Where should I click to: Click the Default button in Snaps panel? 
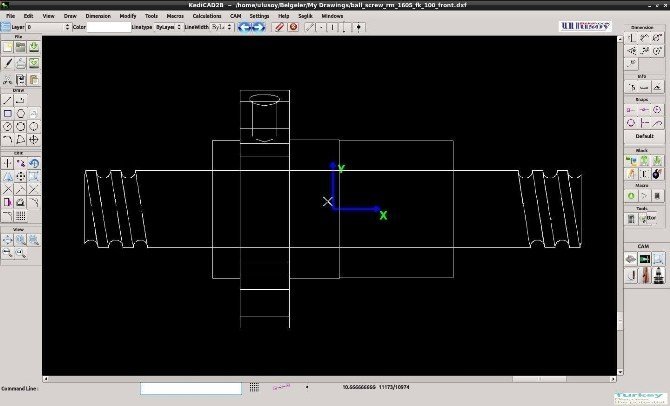tap(644, 136)
